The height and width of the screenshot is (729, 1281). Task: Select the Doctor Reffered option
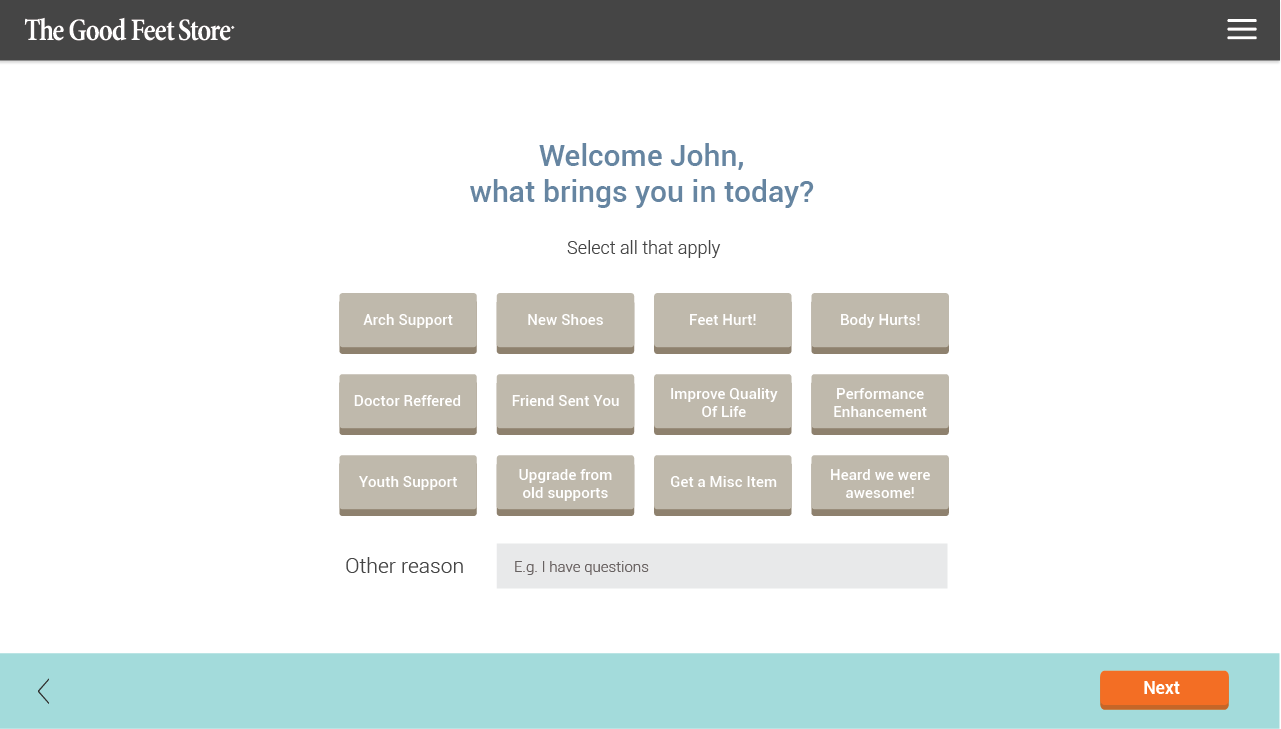(408, 402)
